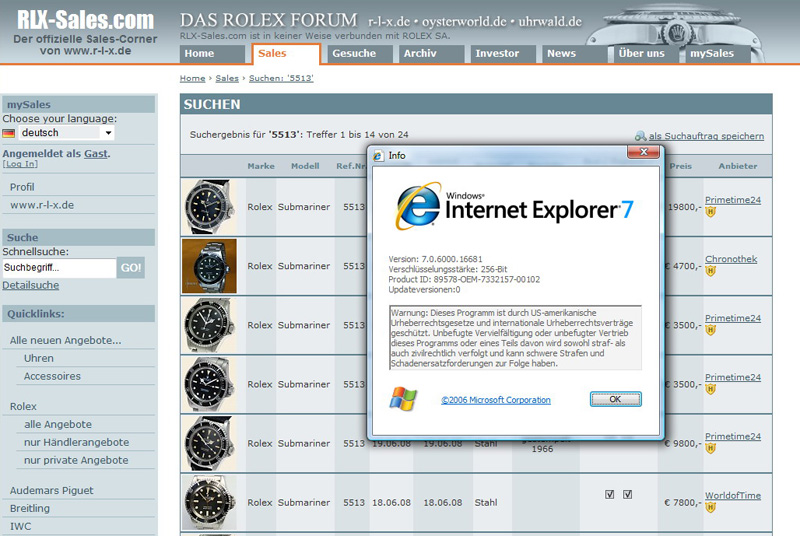Select alle Angebote under Rolex
800x536 pixels.
[58, 424]
